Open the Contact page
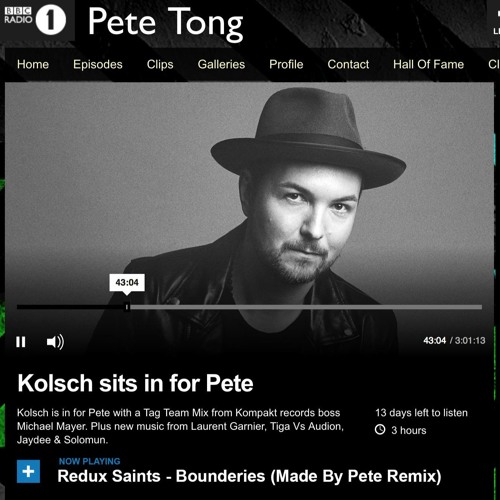Image resolution: width=500 pixels, height=500 pixels. (x=348, y=64)
